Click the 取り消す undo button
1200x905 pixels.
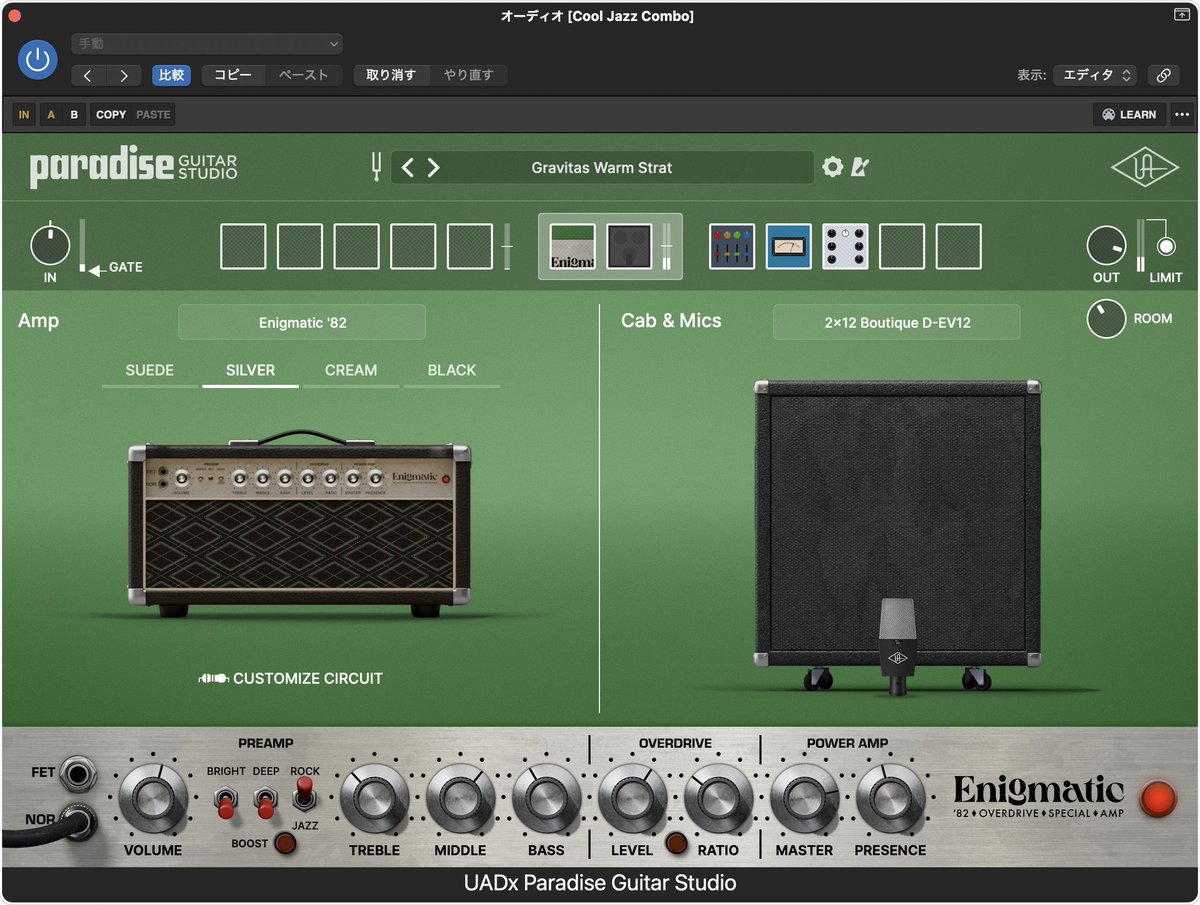[391, 75]
